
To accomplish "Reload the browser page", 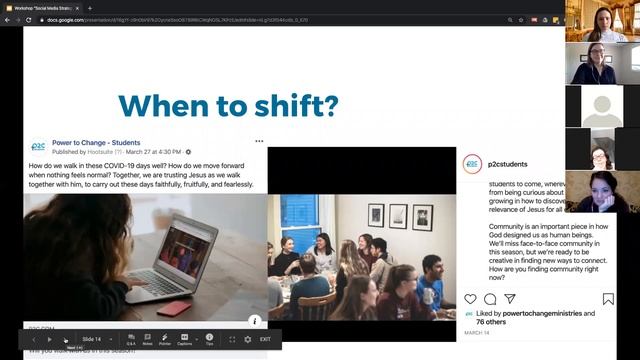I will tap(29, 20).
